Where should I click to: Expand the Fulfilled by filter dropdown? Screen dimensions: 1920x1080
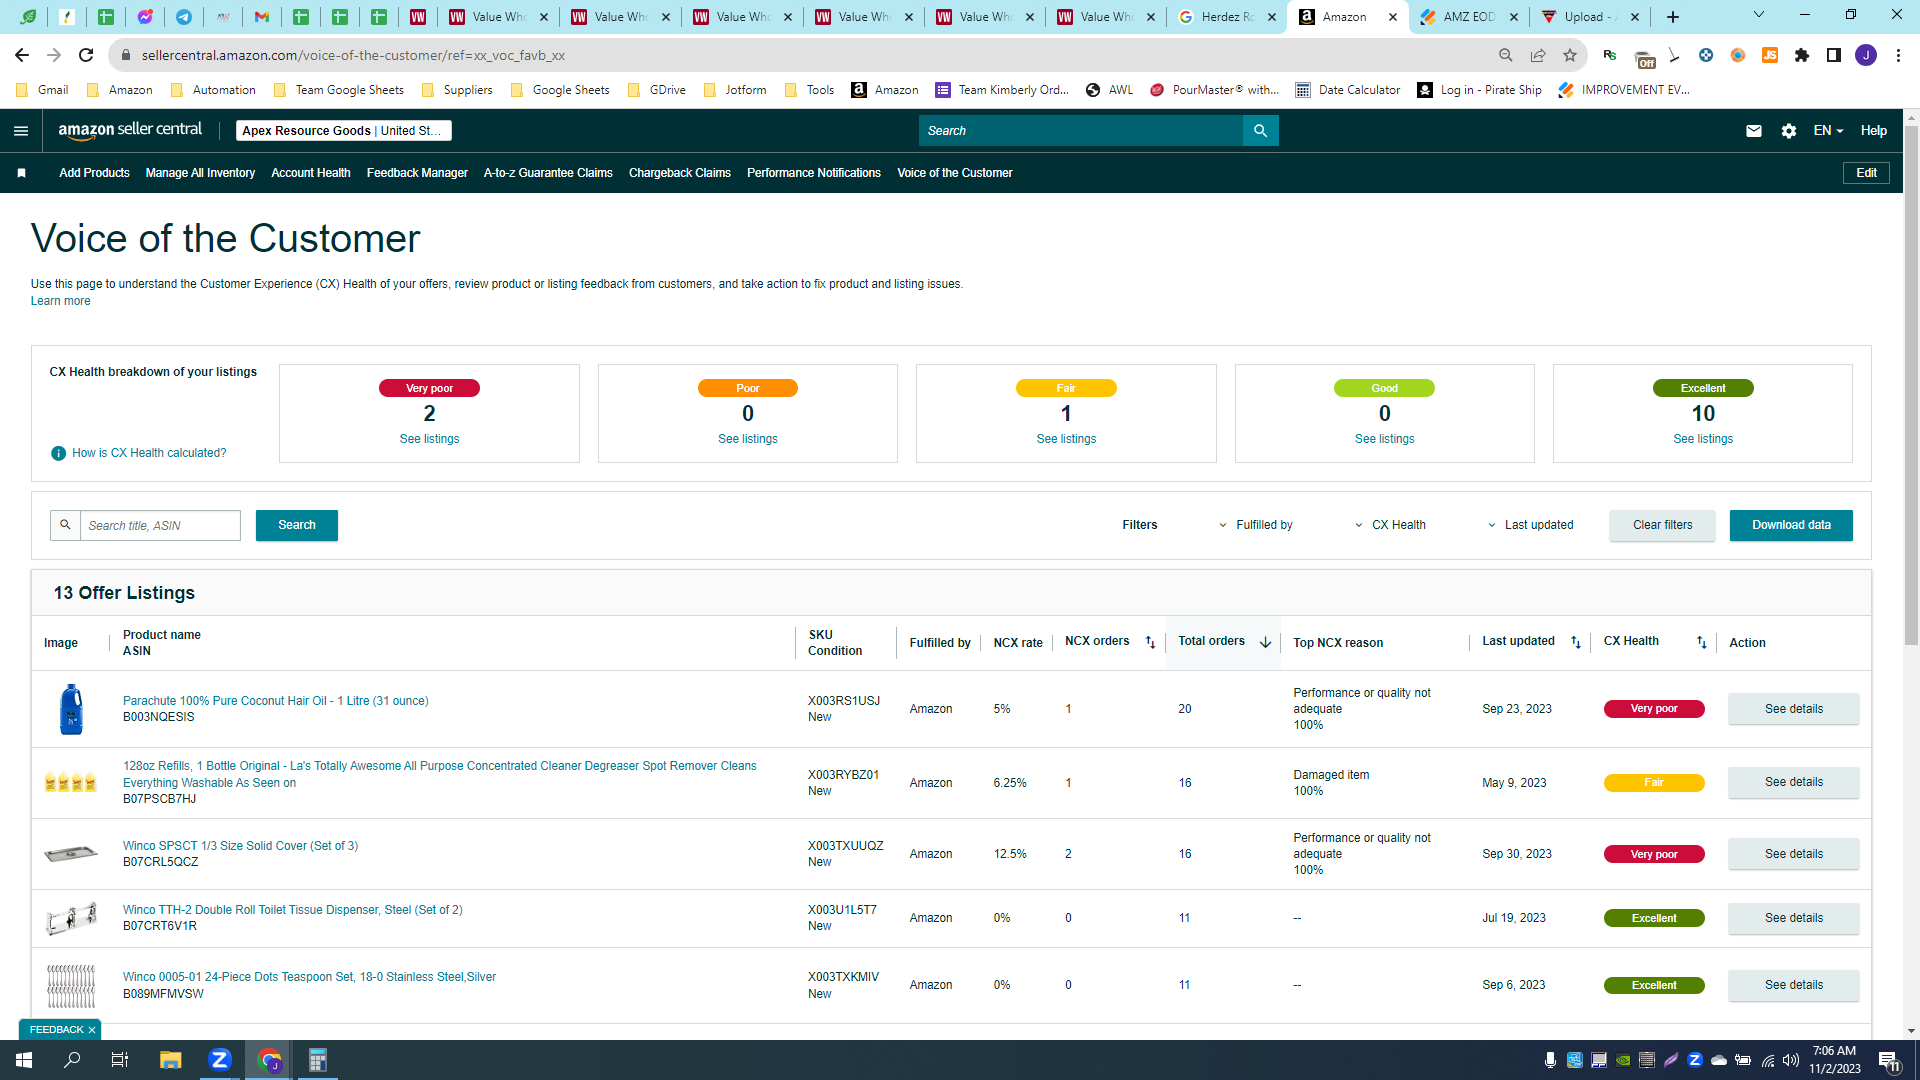click(x=1255, y=525)
